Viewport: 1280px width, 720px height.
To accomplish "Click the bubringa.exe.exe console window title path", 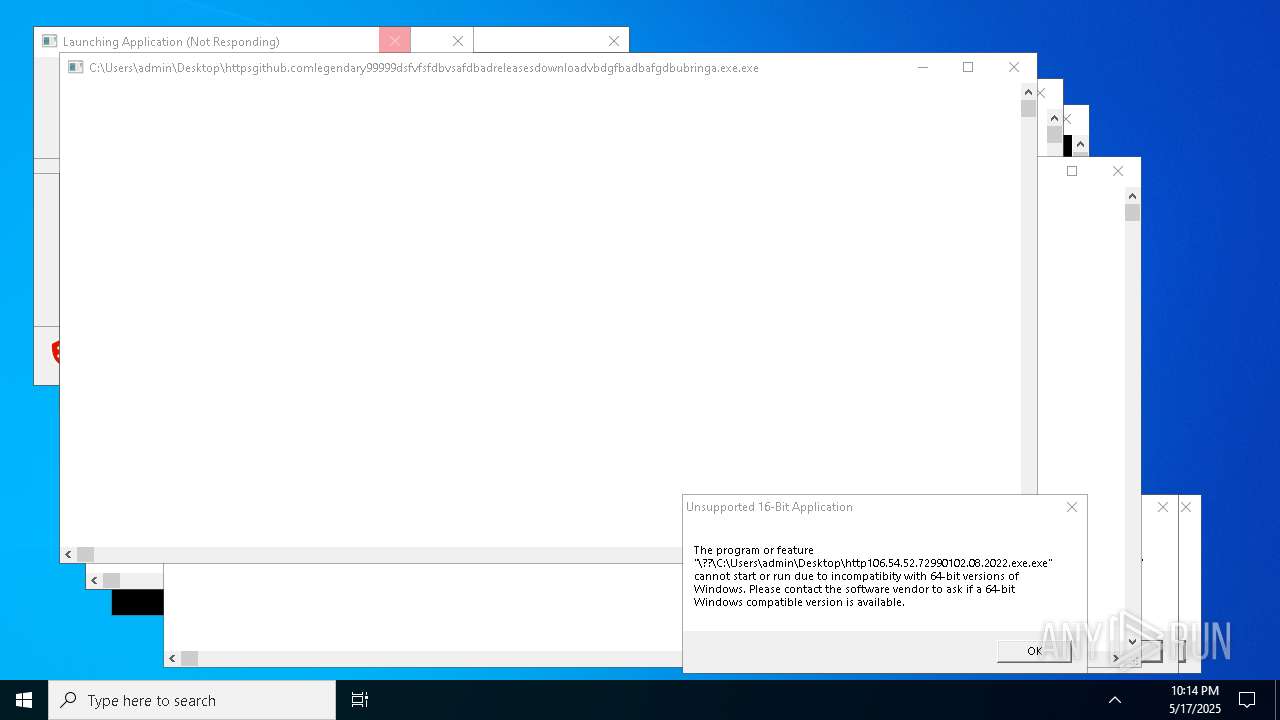I will click(424, 68).
